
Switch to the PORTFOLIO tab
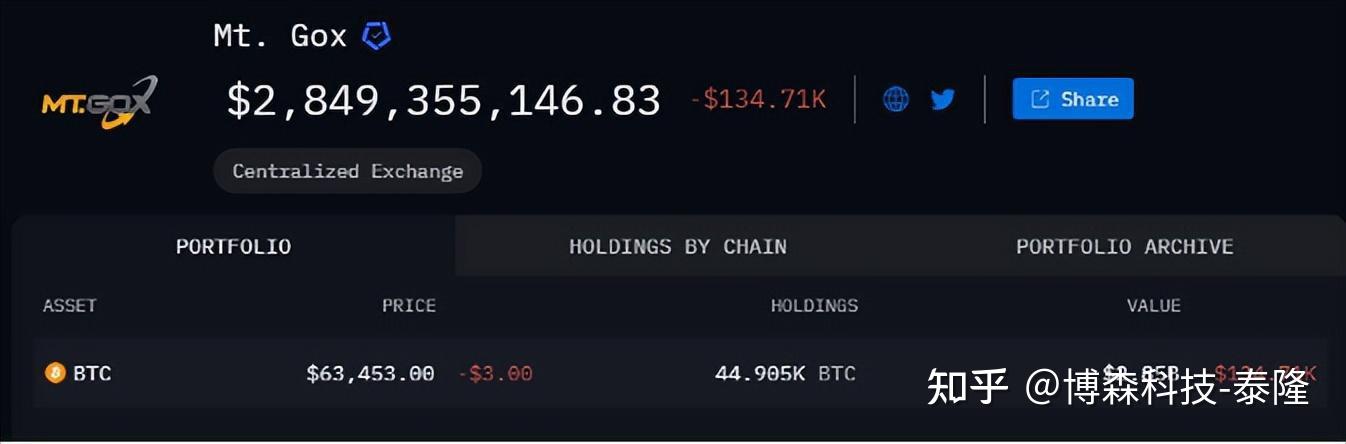[233, 246]
